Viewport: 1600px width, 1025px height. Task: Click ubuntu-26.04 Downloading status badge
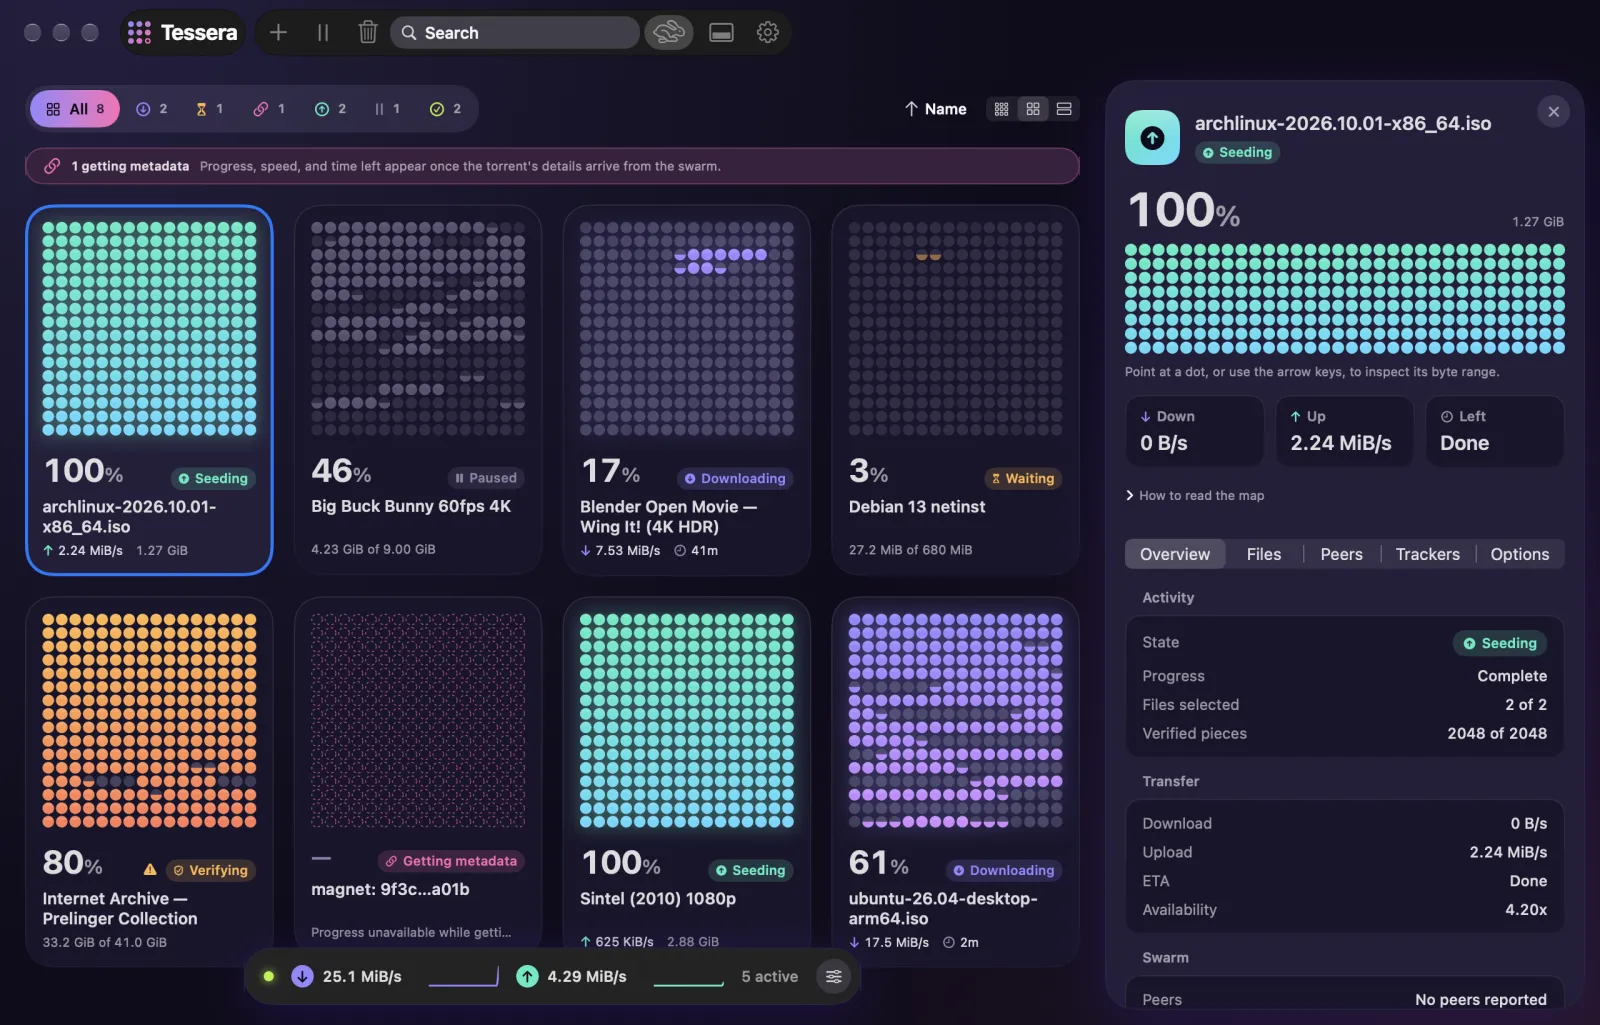pos(1003,870)
